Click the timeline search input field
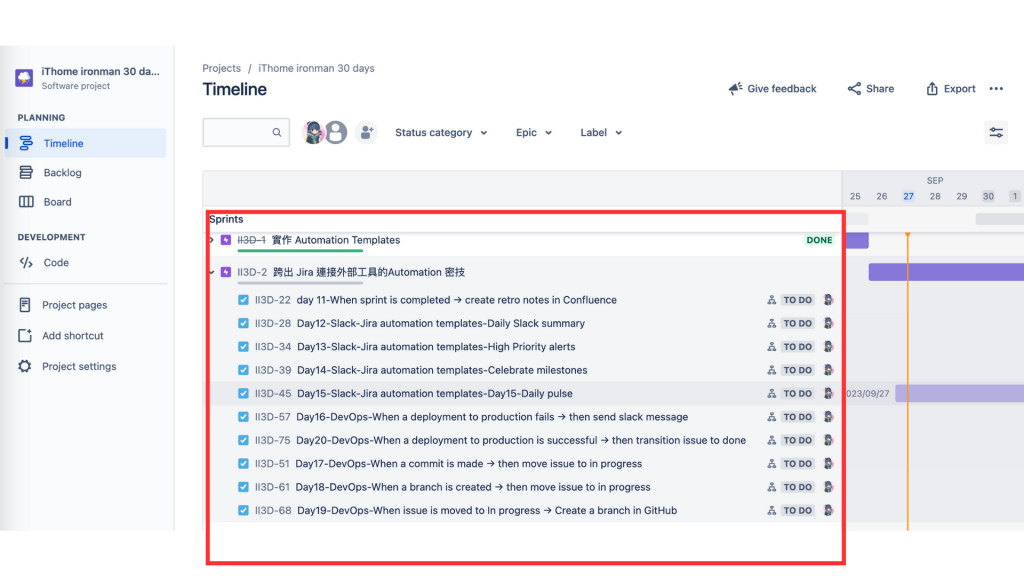The height and width of the screenshot is (576, 1024). point(246,133)
